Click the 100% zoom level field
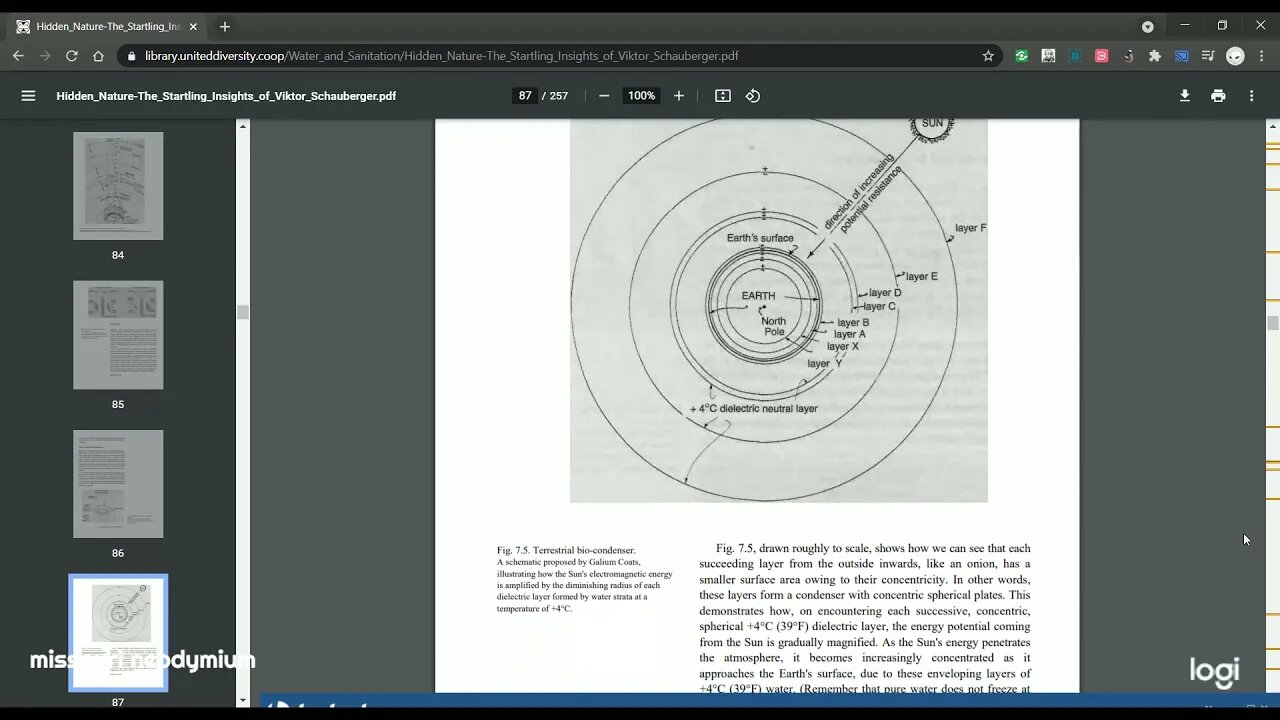This screenshot has width=1280, height=720. coord(641,96)
